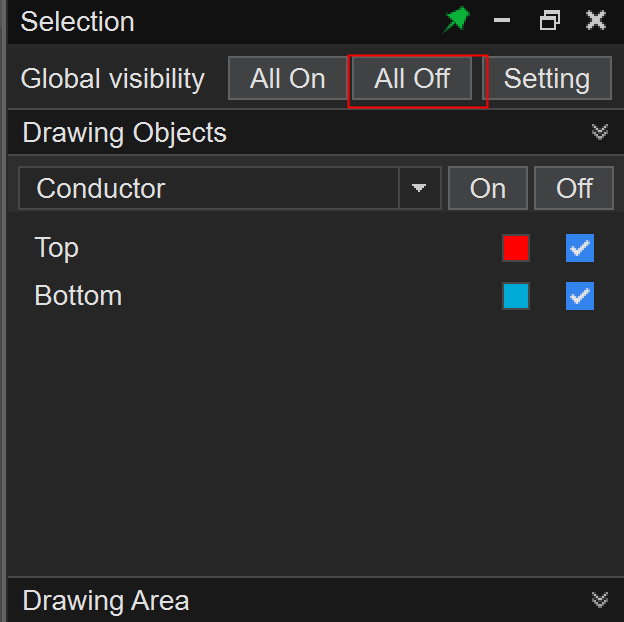The height and width of the screenshot is (622, 624).
Task: Click the Drawing Area section header
Action: point(106,600)
